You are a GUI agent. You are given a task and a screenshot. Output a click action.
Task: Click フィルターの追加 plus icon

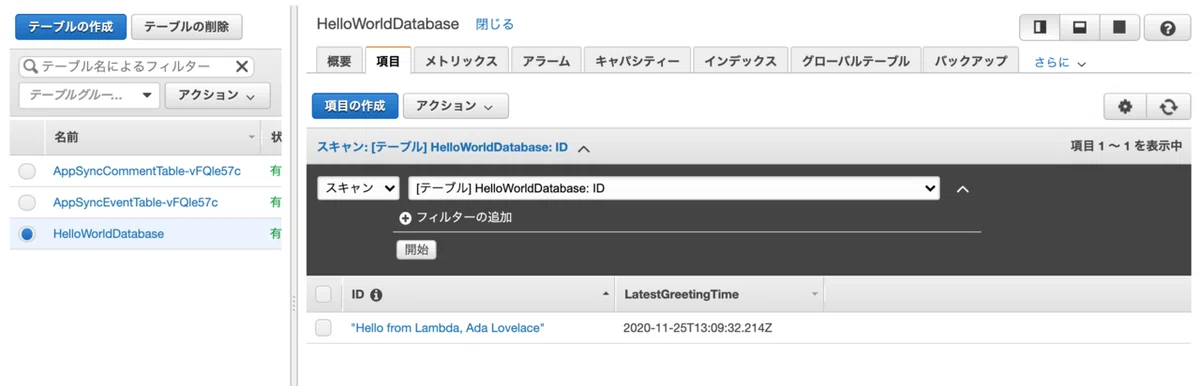pyautogui.click(x=405, y=218)
